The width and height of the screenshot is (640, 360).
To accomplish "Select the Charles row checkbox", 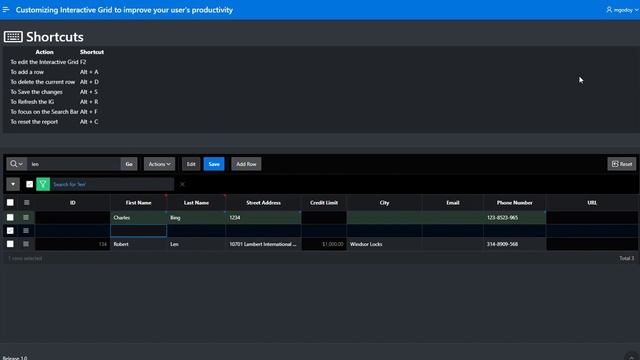I will pyautogui.click(x=10, y=218).
